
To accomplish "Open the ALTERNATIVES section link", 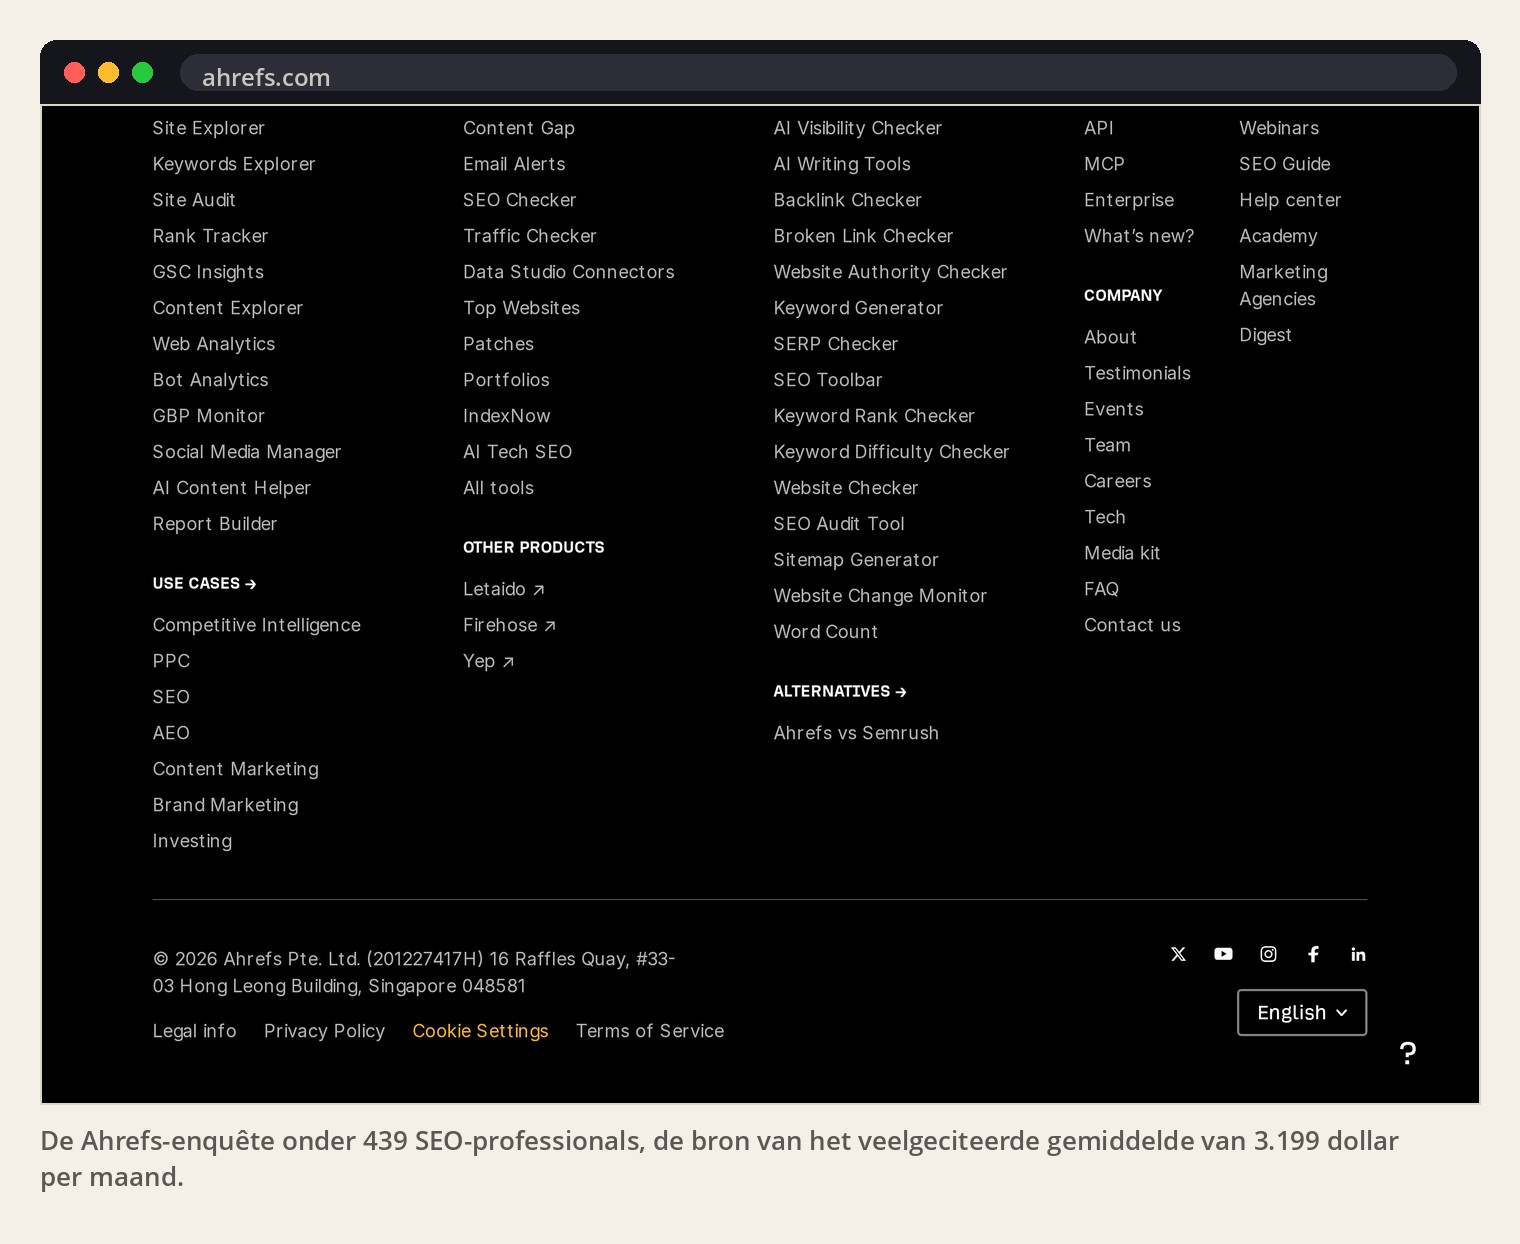I will pos(840,691).
